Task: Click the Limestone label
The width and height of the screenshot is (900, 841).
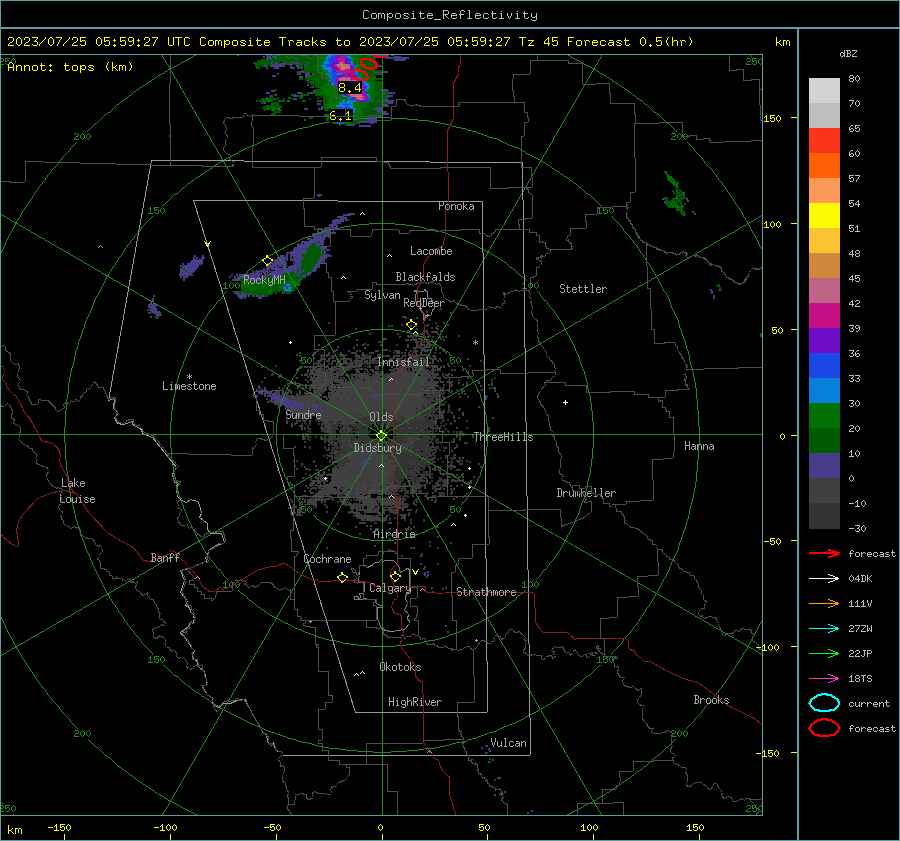Action: pos(189,386)
